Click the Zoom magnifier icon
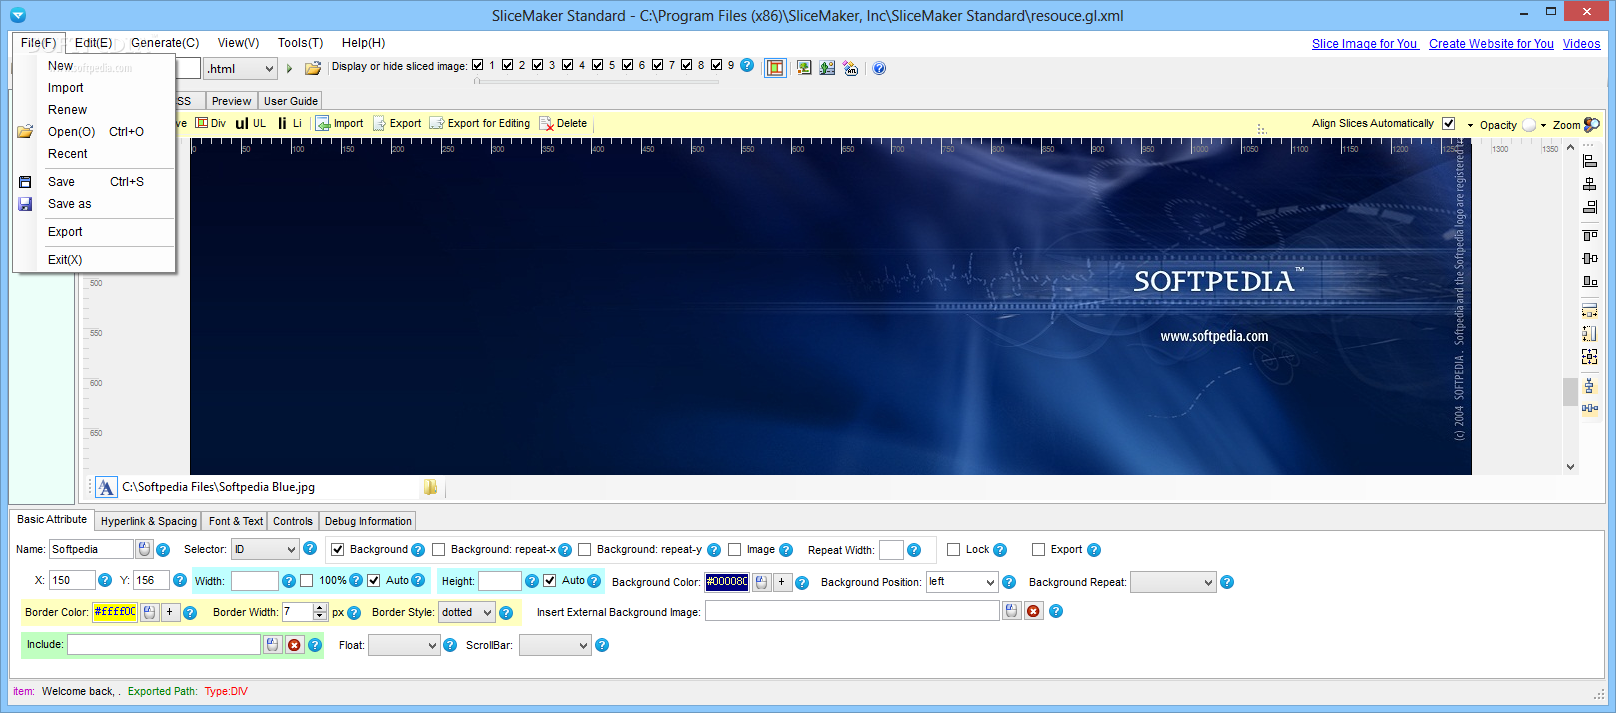 tap(1591, 125)
